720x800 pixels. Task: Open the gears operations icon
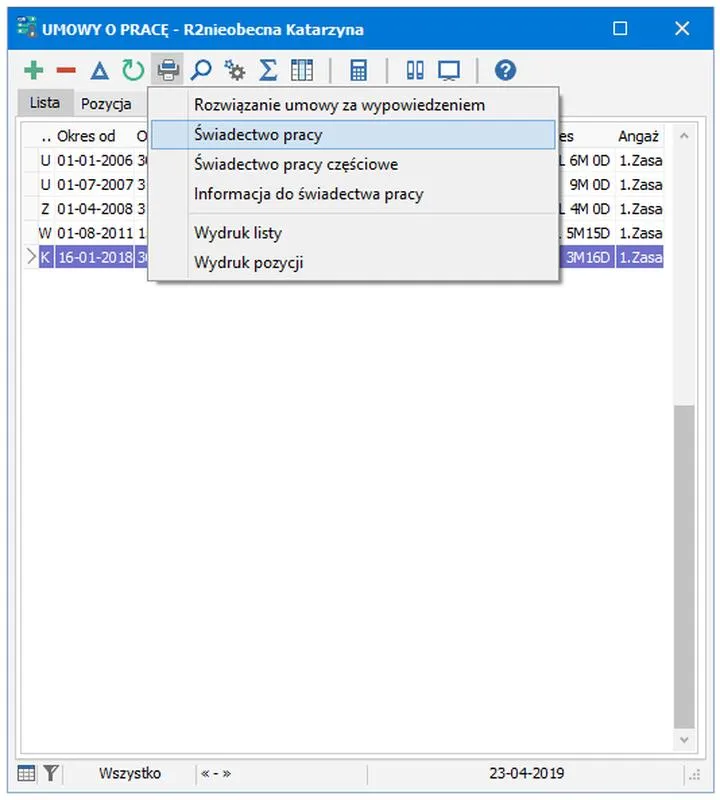(235, 70)
